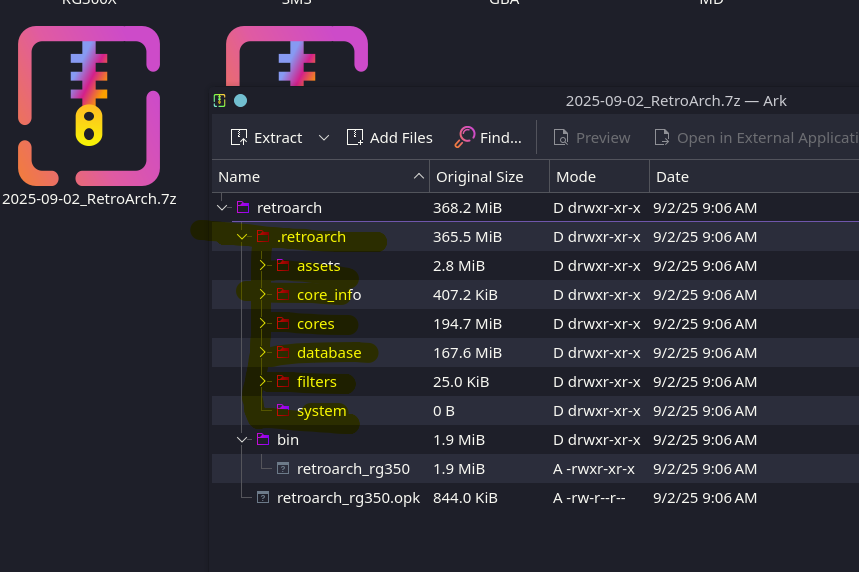This screenshot has height=572, width=859.
Task: Select the filters folder icon
Action: [x=283, y=382]
